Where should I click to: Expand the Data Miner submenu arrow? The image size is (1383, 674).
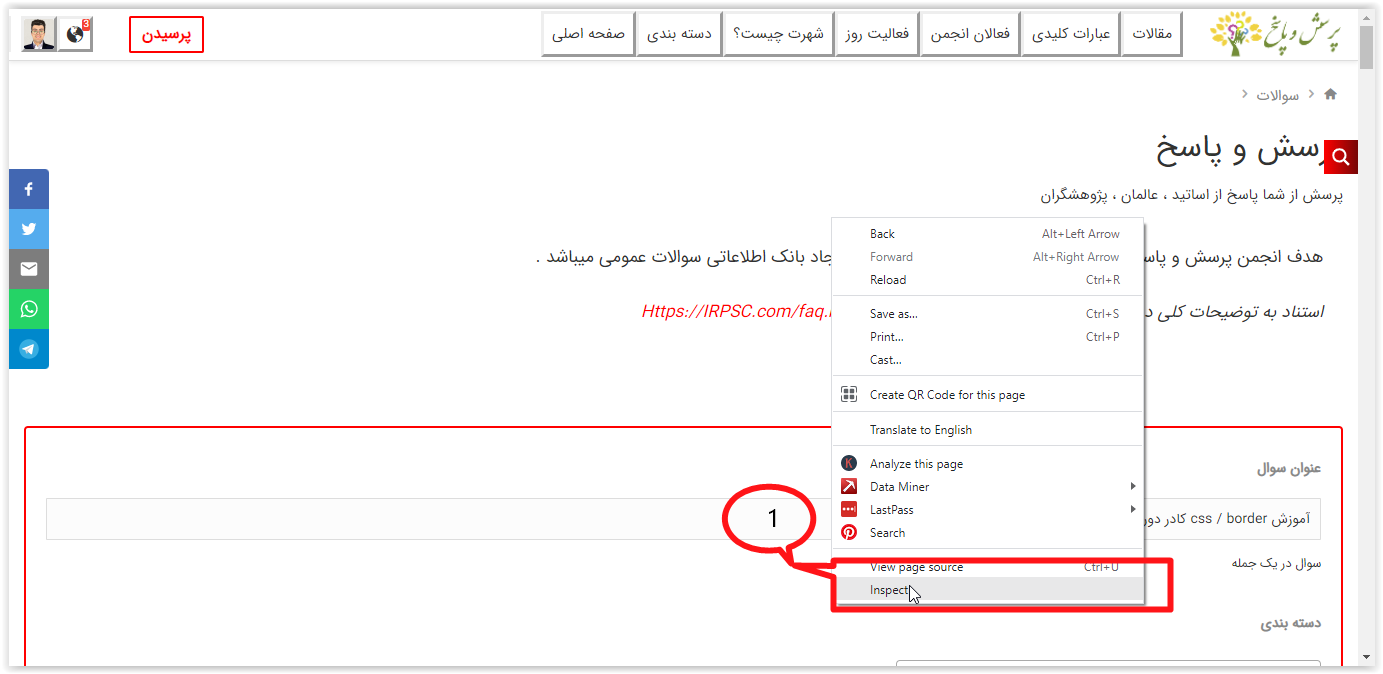coord(1132,487)
